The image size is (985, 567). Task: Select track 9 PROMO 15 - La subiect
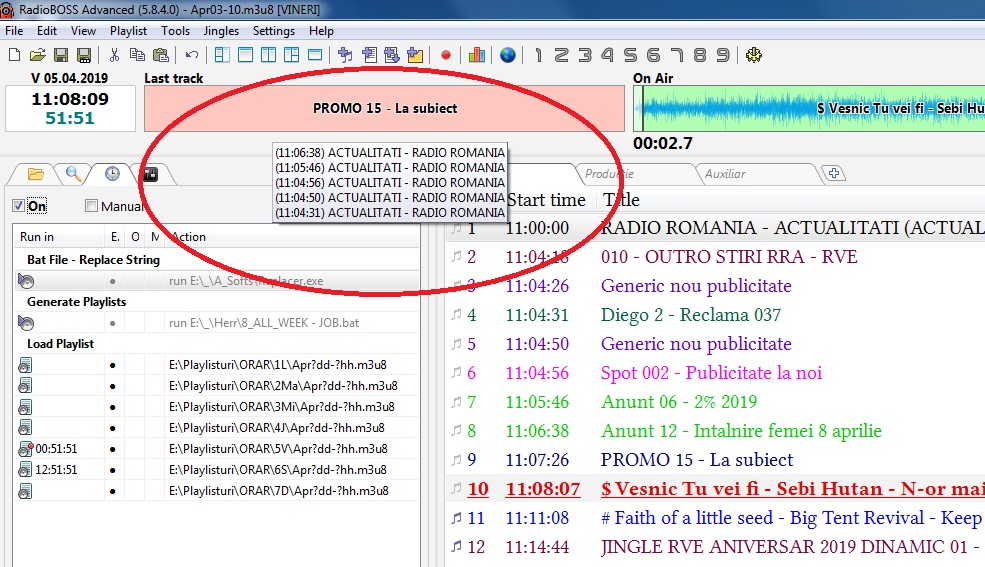click(x=716, y=460)
